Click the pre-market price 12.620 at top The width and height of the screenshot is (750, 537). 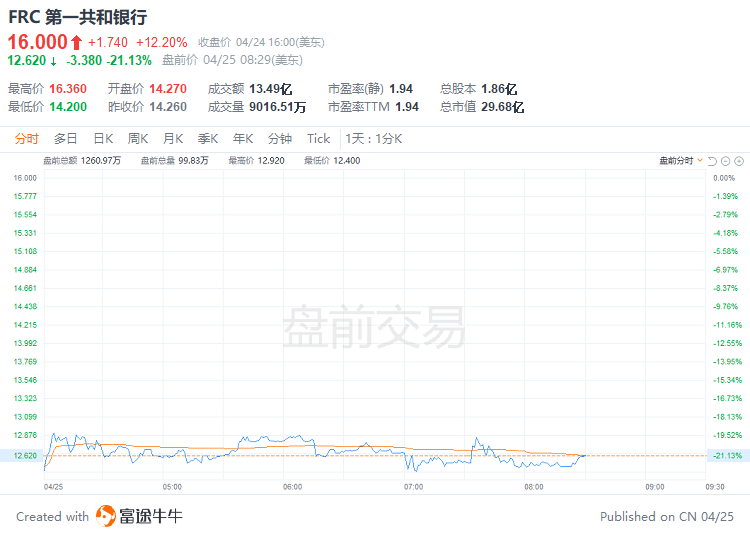(27, 60)
